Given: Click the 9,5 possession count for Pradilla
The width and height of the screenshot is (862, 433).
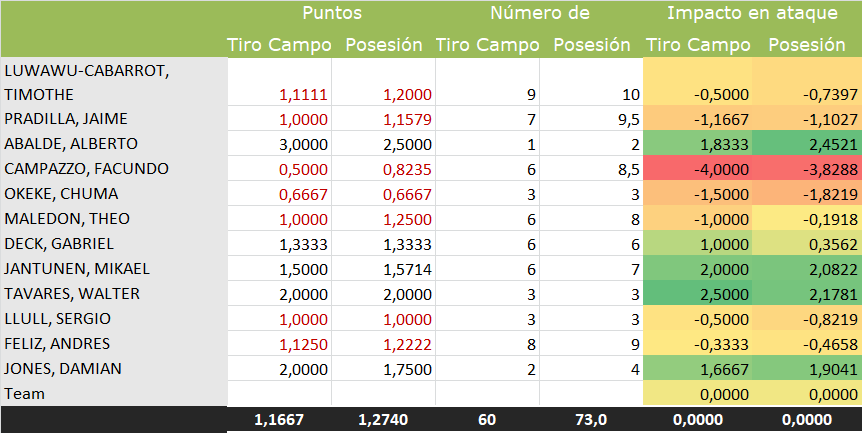Looking at the screenshot, I should [592, 119].
